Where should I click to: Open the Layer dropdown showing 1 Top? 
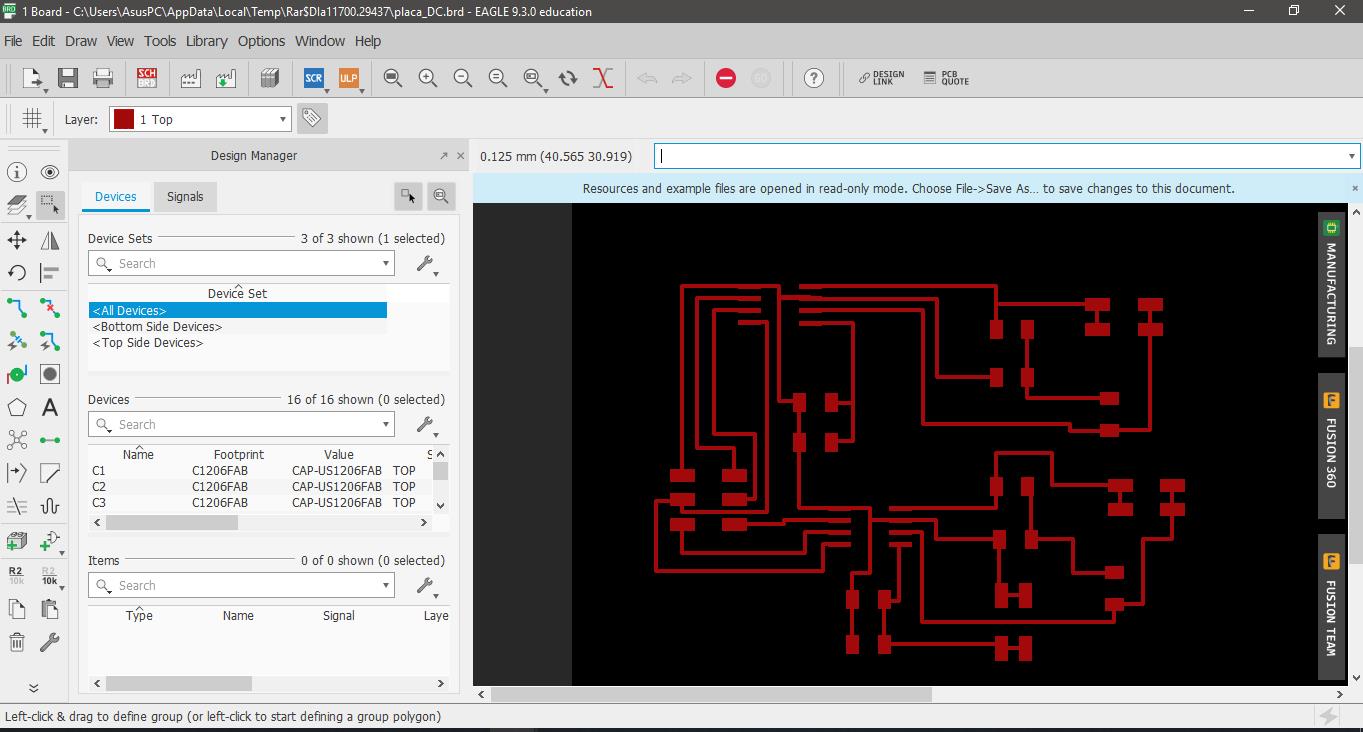[201, 119]
